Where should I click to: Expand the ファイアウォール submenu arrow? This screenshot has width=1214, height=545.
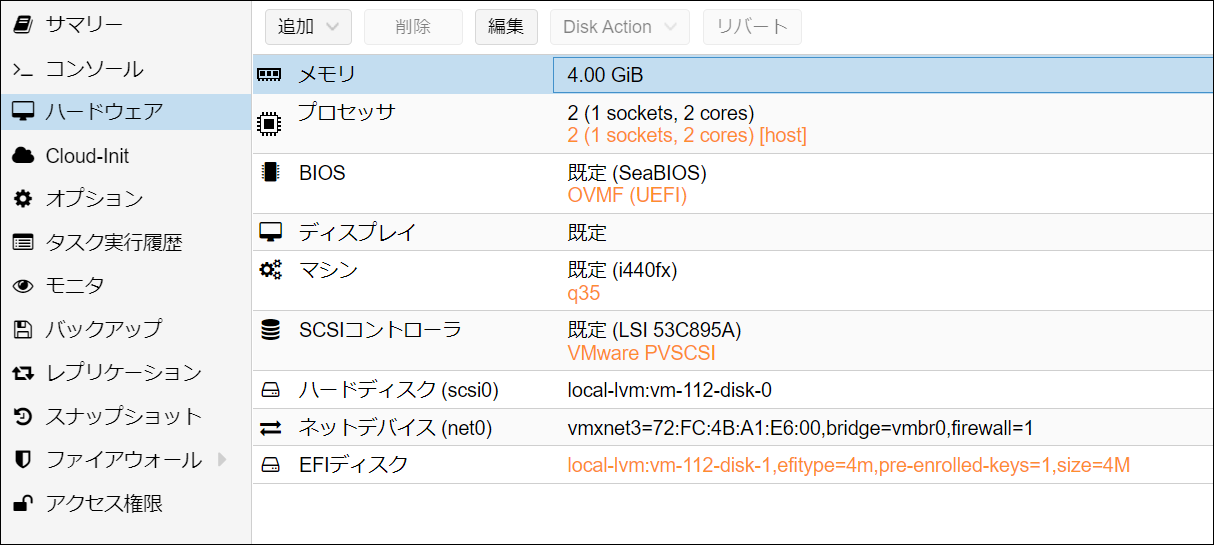click(x=221, y=460)
